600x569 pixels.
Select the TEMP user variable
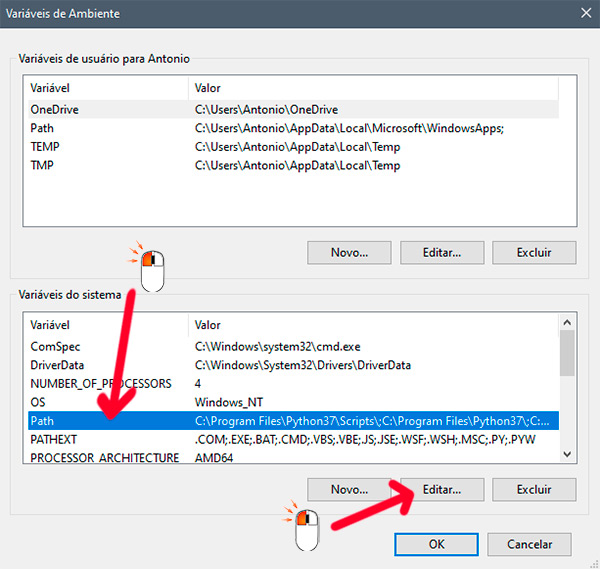click(293, 147)
